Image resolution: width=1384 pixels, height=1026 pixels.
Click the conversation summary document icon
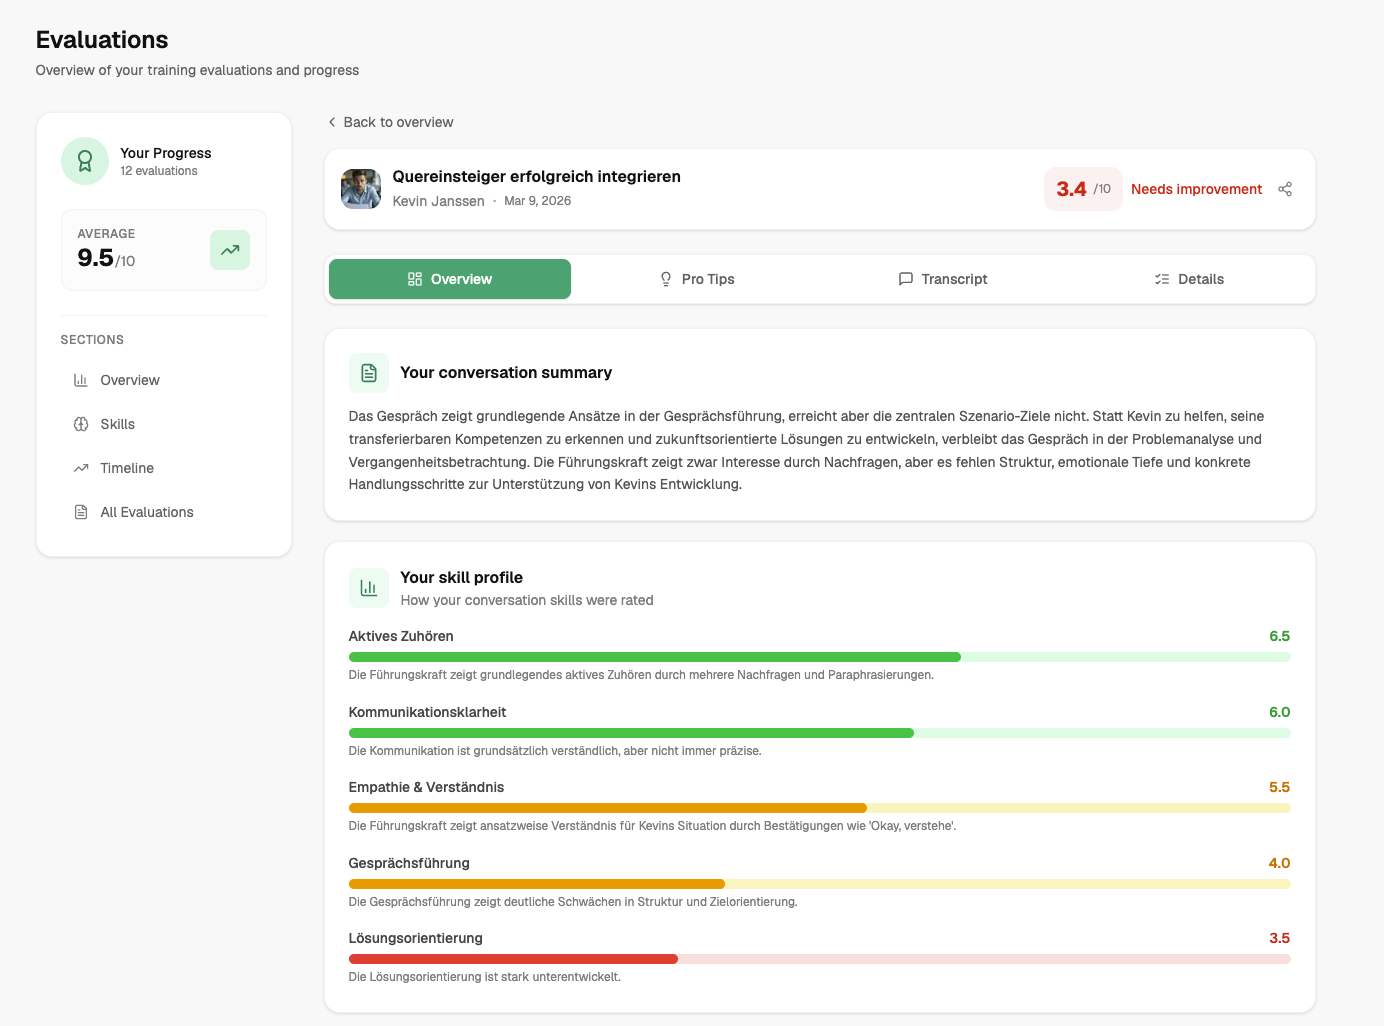pyautogui.click(x=369, y=373)
